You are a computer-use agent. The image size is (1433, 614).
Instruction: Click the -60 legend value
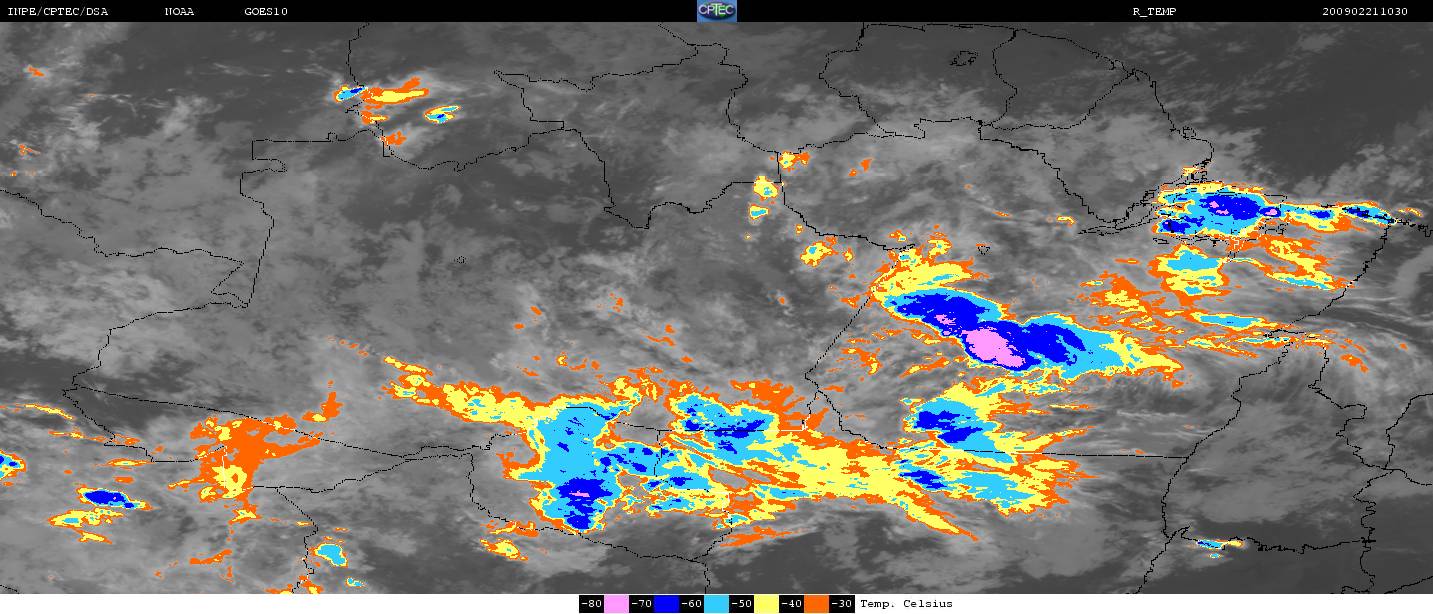(691, 604)
